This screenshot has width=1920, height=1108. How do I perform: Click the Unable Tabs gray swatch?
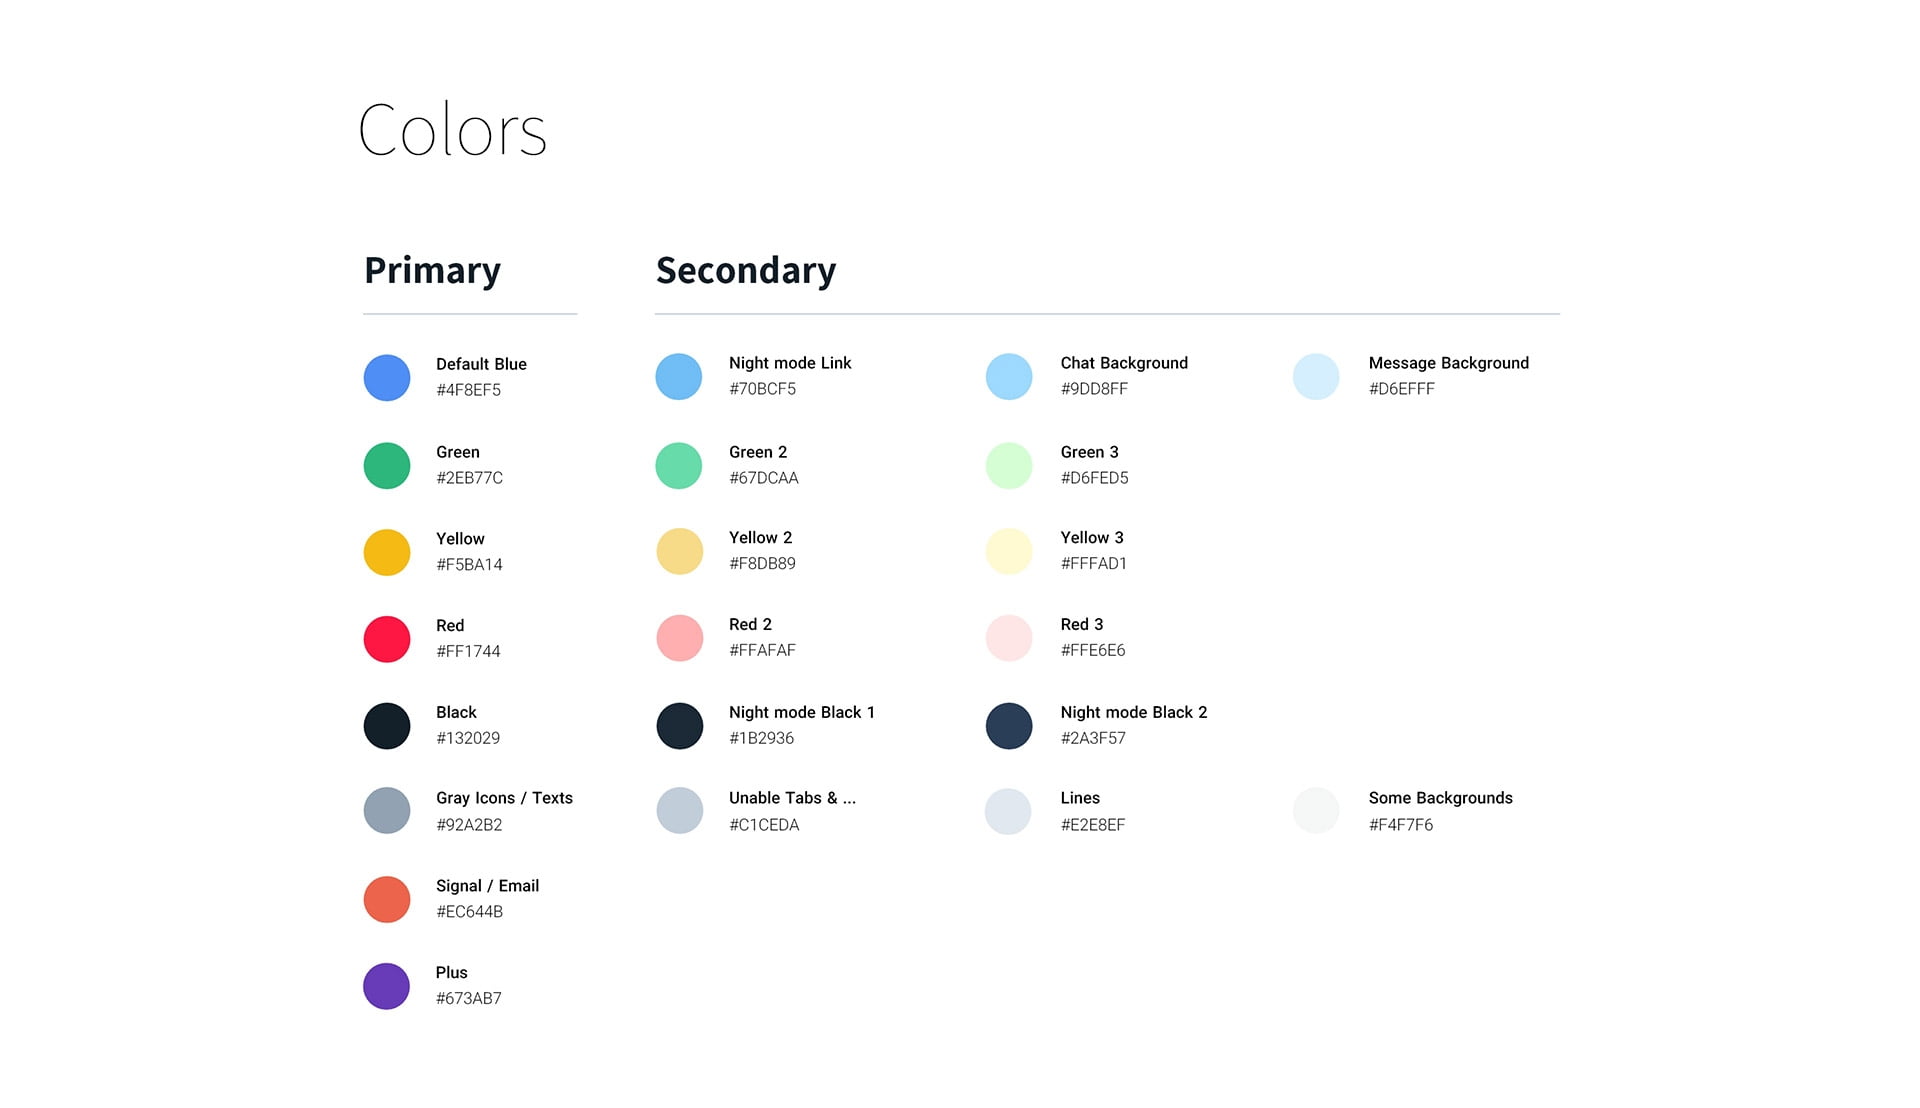coord(680,811)
